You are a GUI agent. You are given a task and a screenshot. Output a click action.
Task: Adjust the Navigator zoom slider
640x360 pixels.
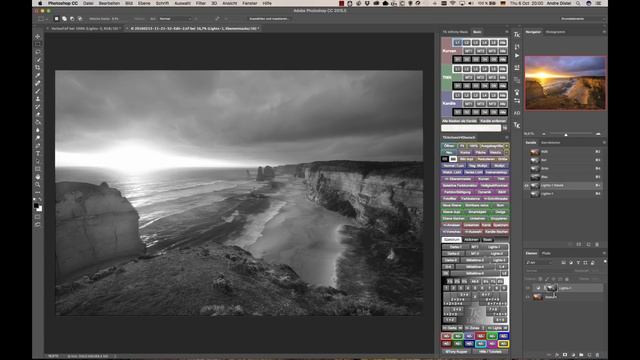point(566,134)
